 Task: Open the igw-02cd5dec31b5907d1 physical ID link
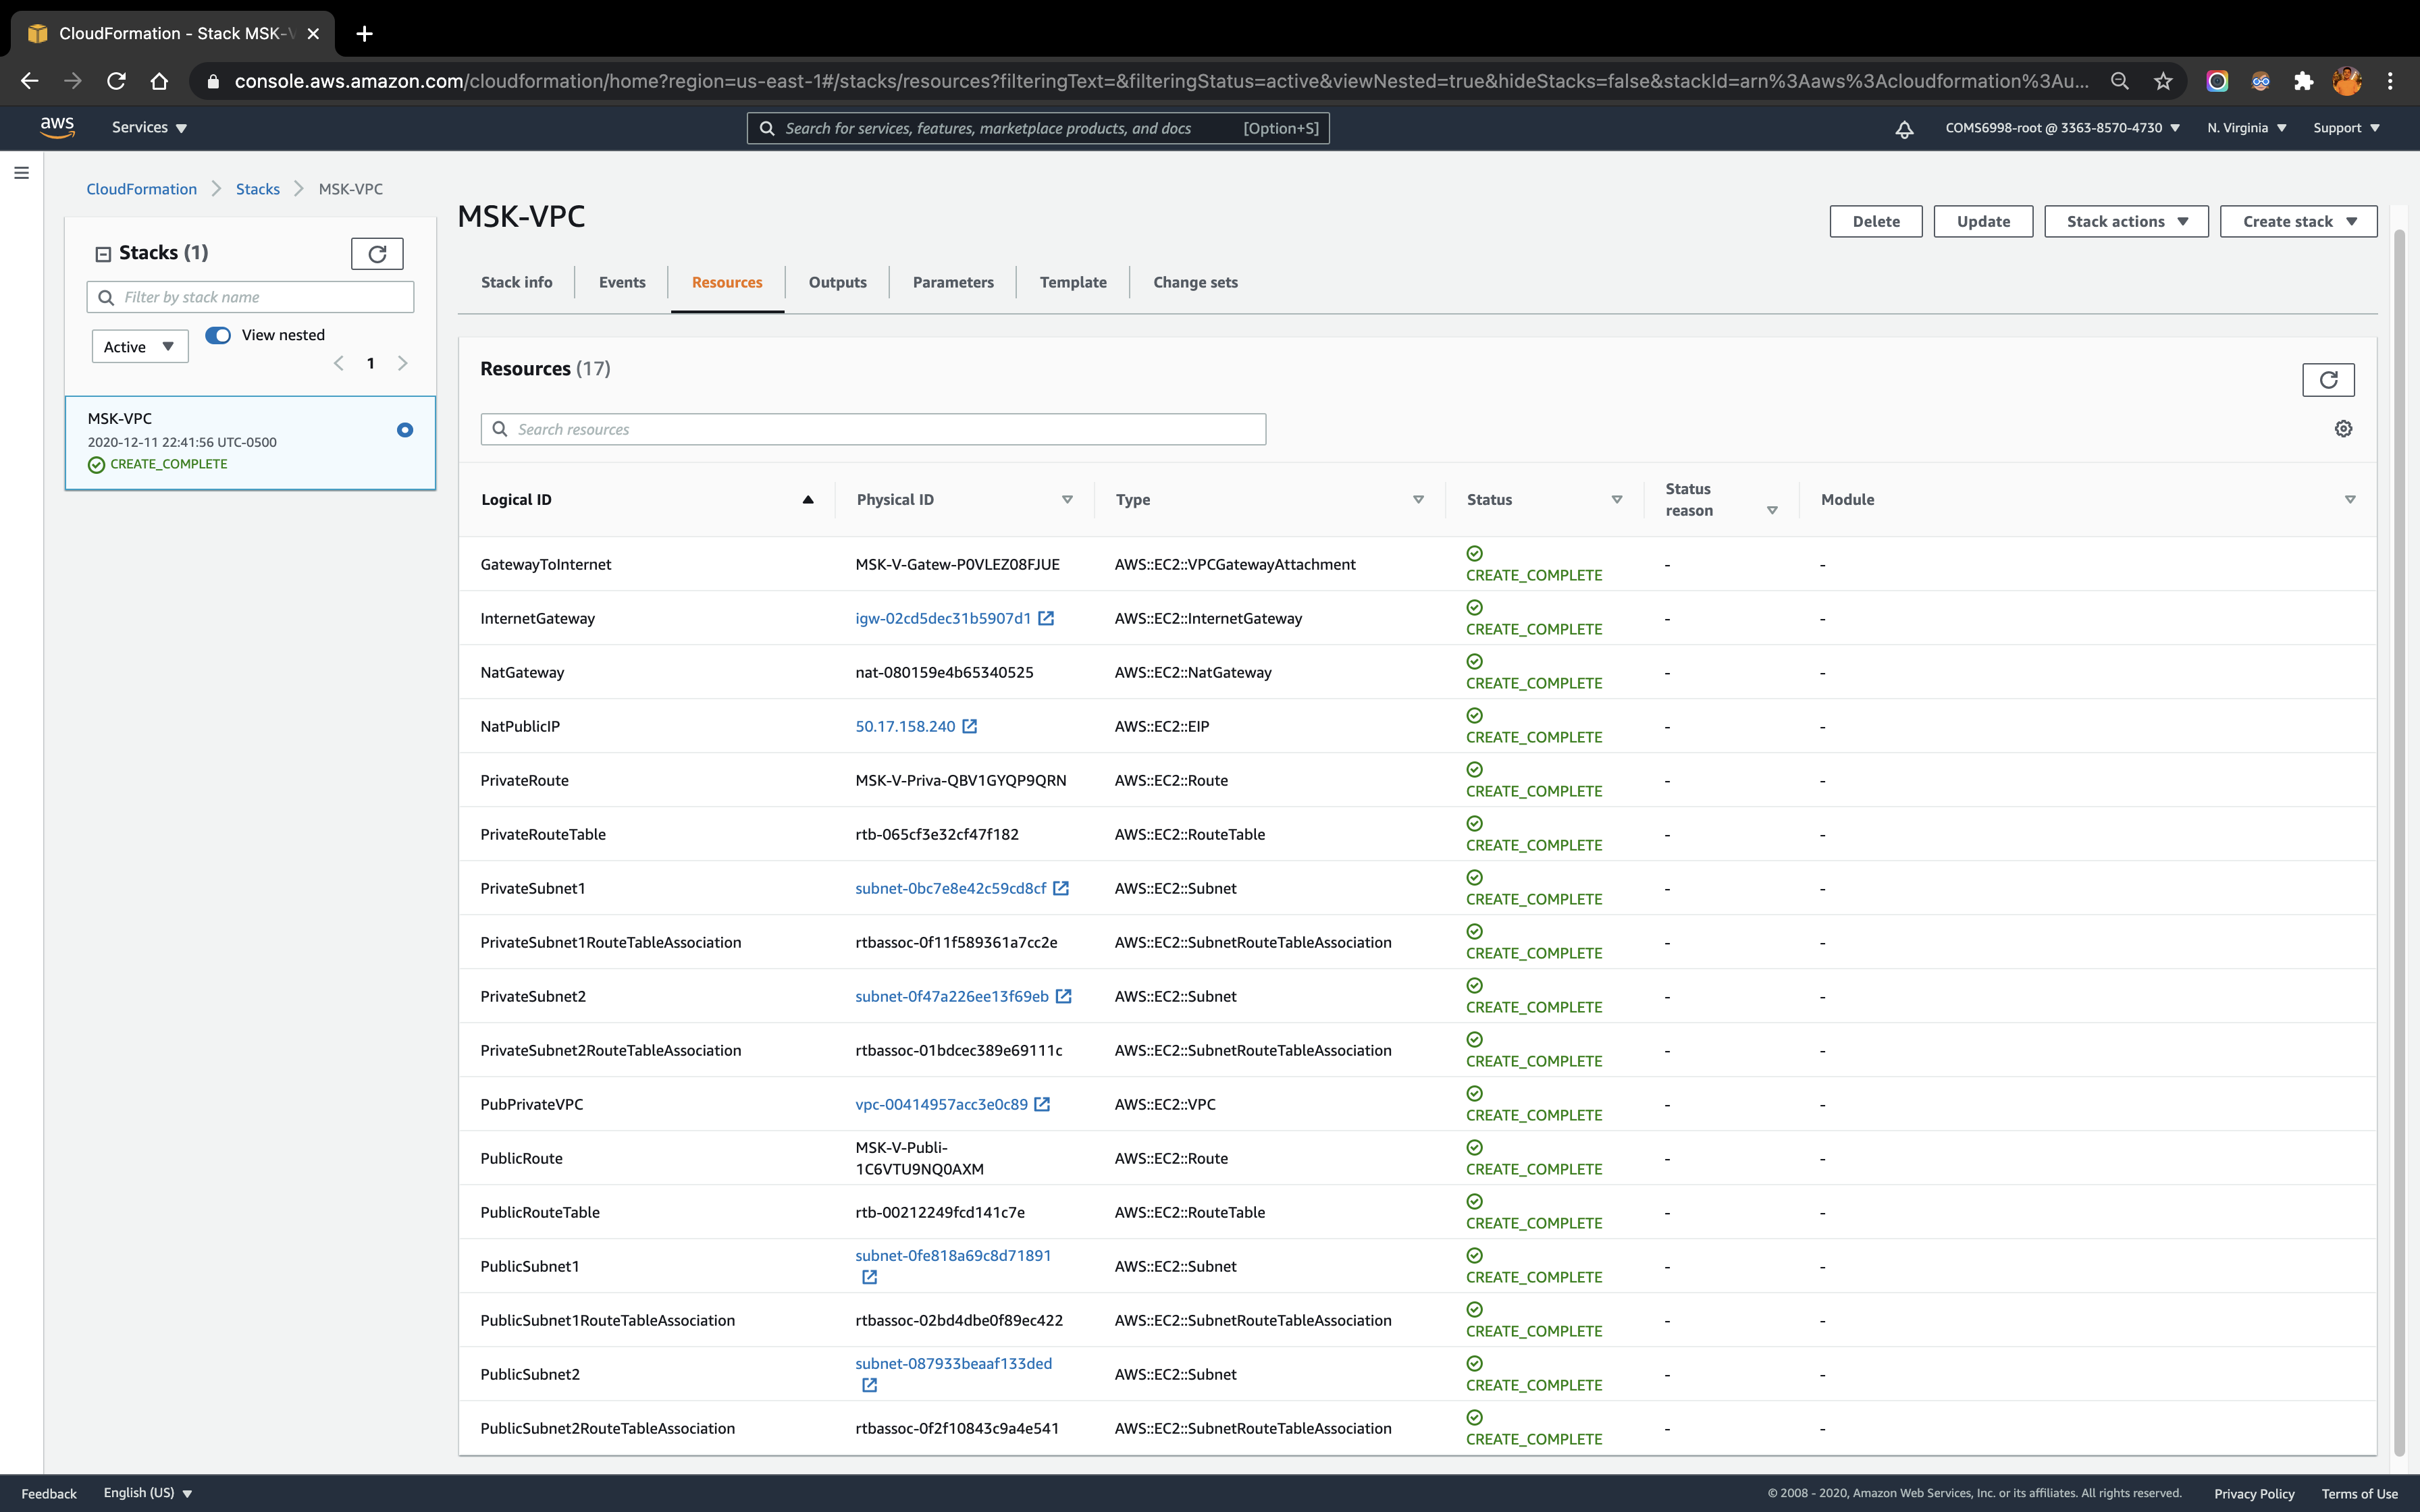(943, 618)
